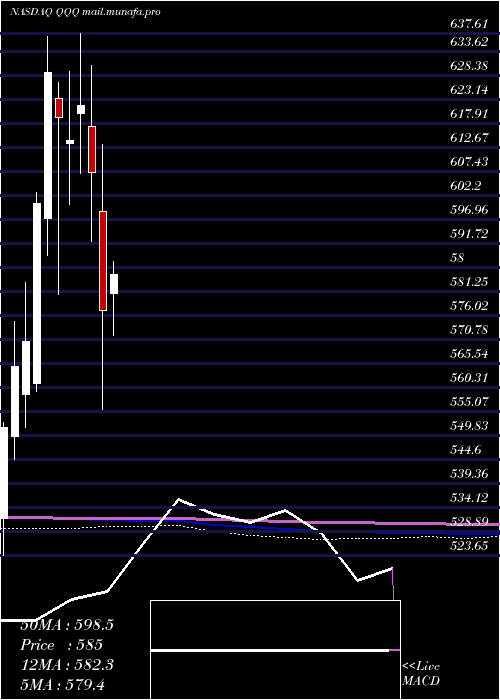Click the tallest white candlestick near 612
This screenshot has height=700, width=500.
pyautogui.click(x=48, y=145)
